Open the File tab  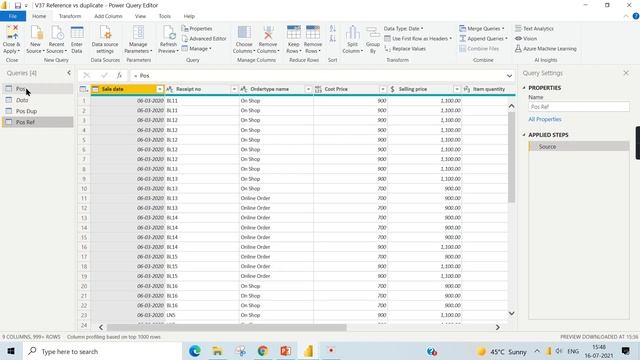pyautogui.click(x=13, y=16)
